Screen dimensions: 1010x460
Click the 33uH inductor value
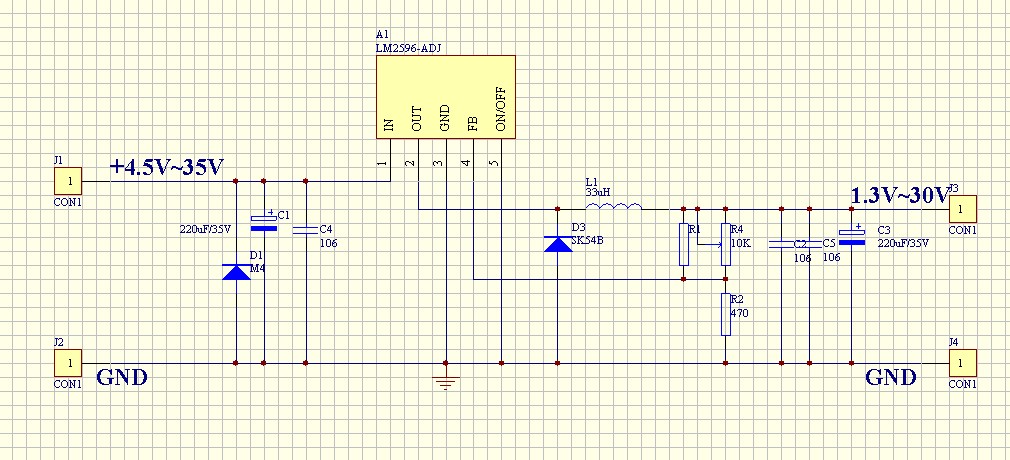(598, 193)
